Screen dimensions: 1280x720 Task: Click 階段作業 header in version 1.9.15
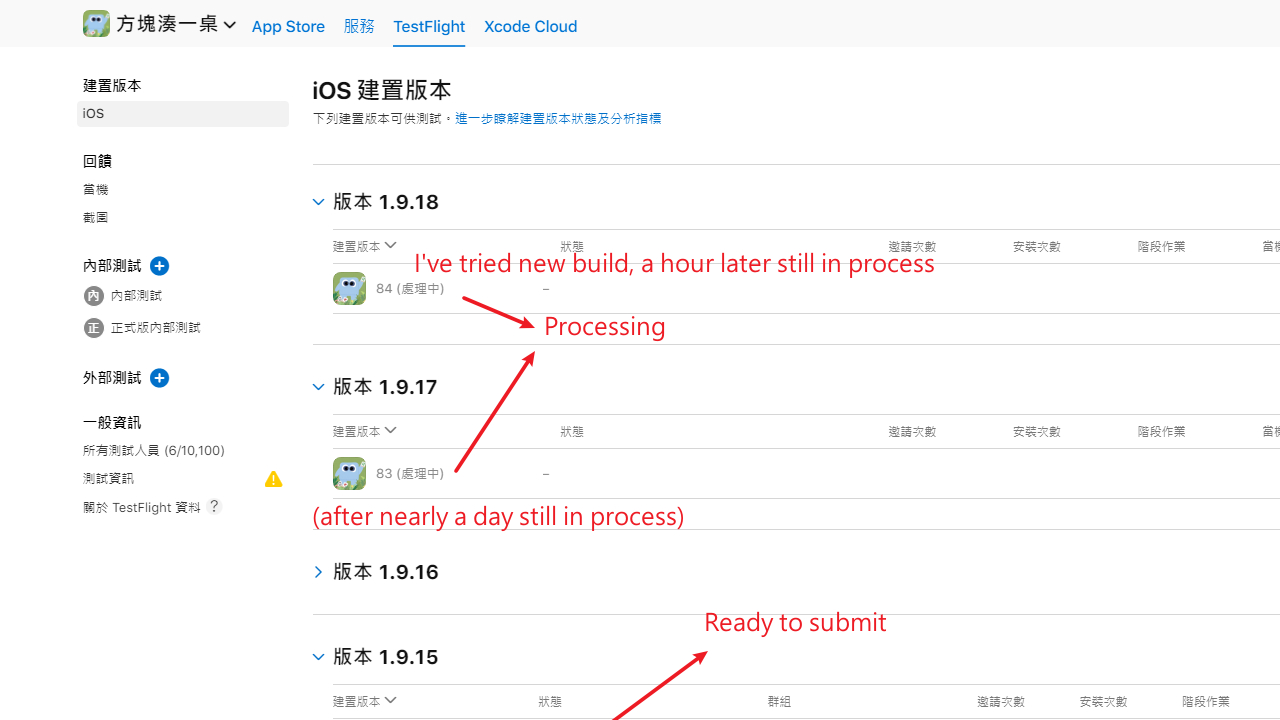[1206, 702]
